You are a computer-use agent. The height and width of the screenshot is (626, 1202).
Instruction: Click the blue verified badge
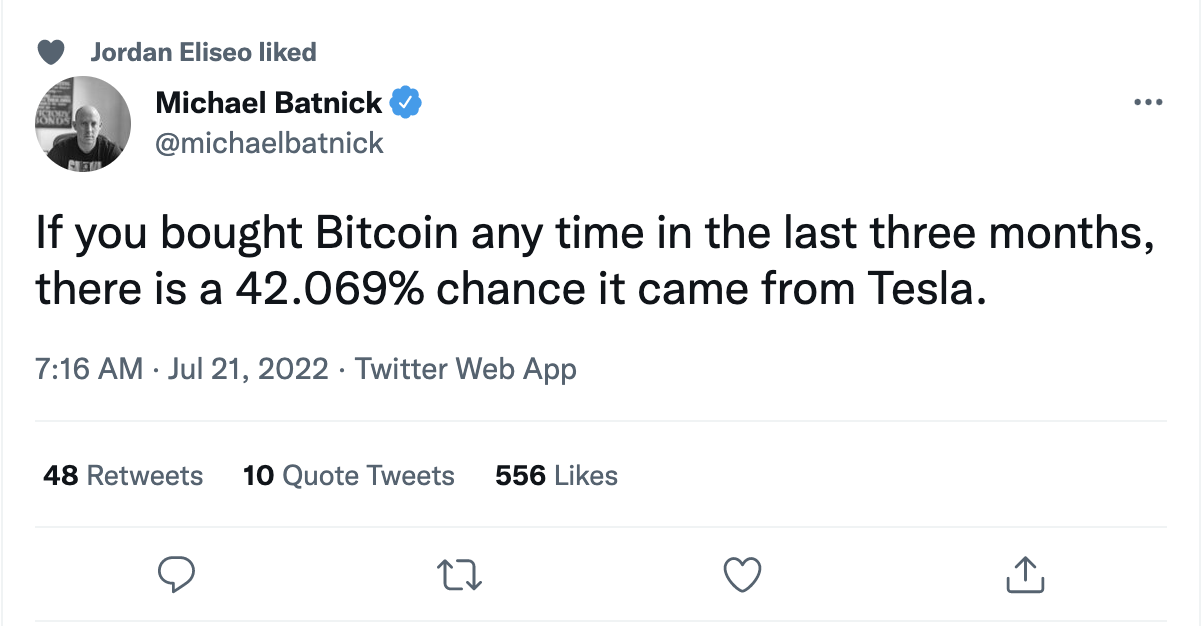coord(405,102)
